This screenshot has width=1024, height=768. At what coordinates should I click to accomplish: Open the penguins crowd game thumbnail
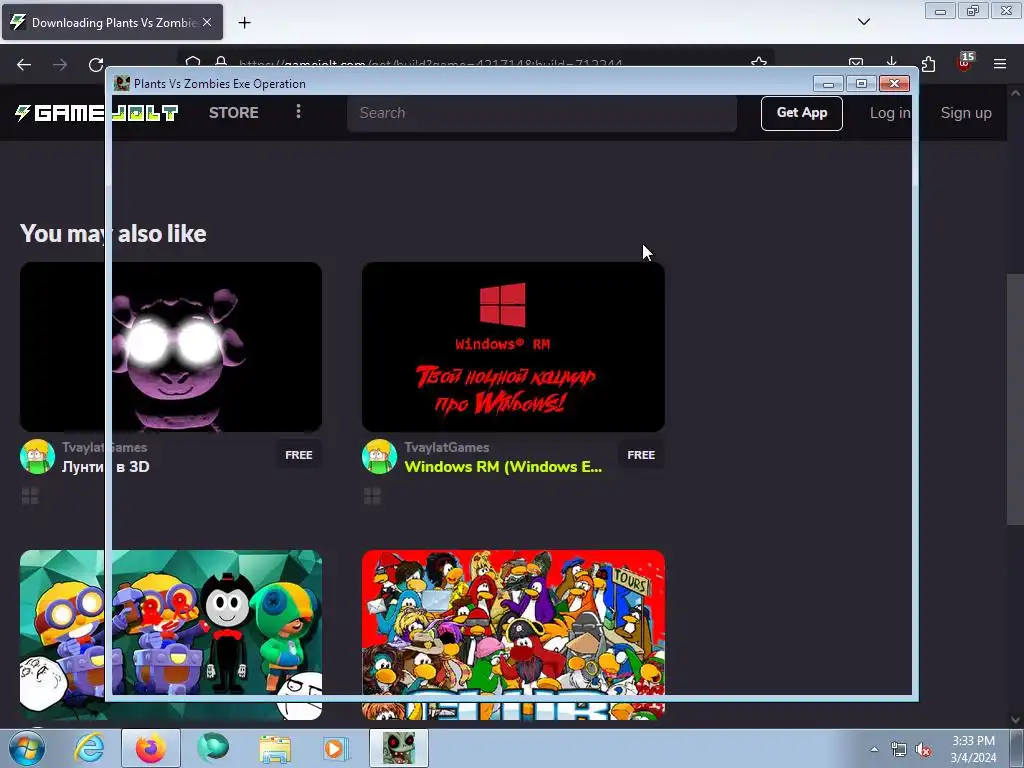(x=513, y=635)
